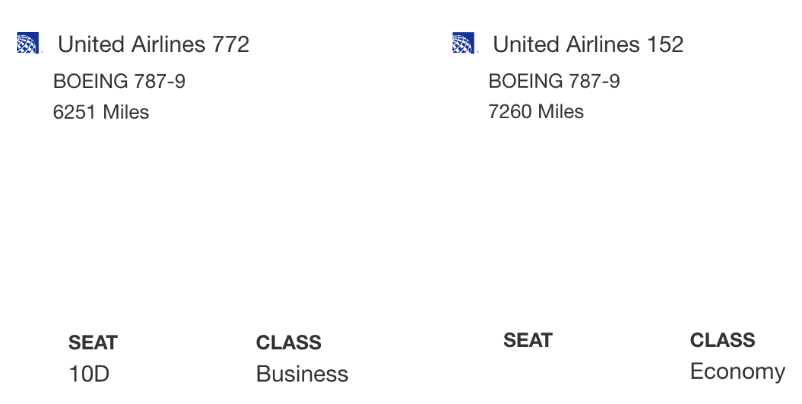This screenshot has height=404, width=802.
Task: Click the CLASS label above Business
Action: (x=289, y=343)
